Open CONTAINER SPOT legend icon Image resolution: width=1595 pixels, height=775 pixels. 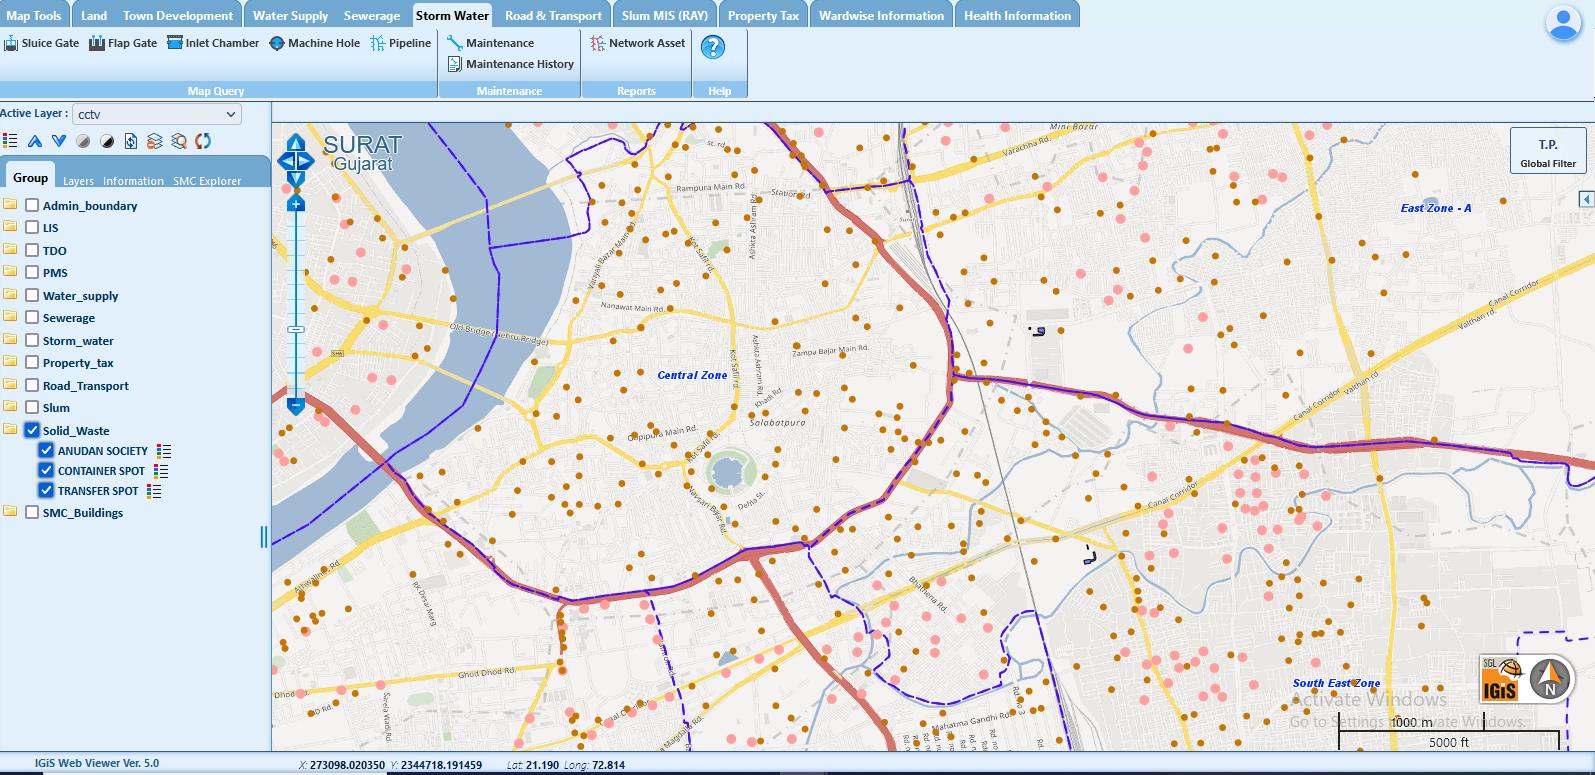coord(162,471)
